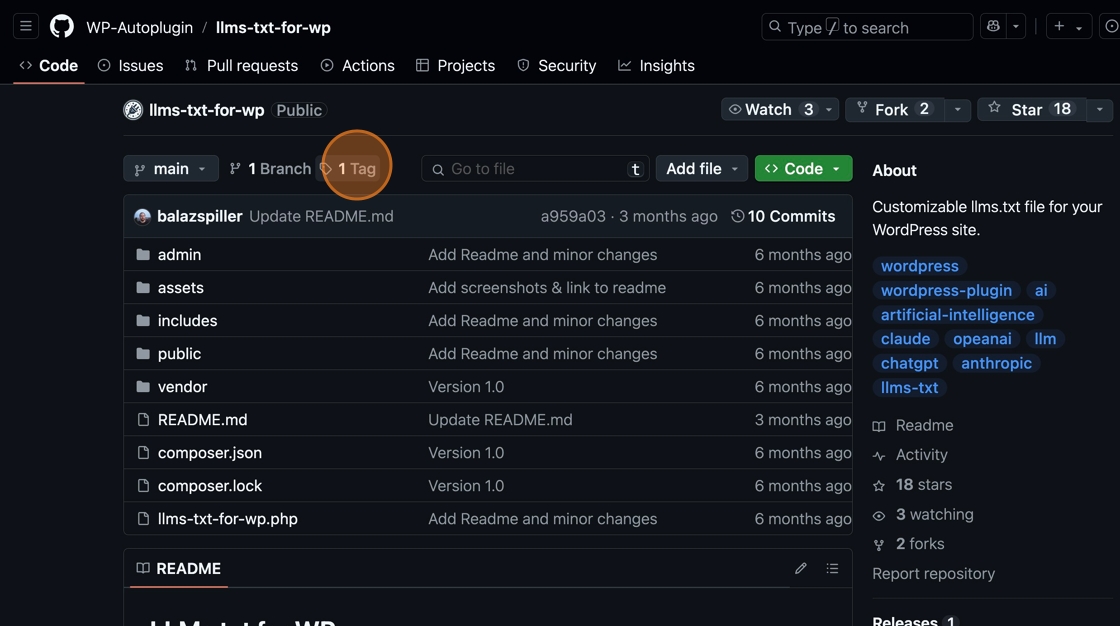Open llms-txt-for-wp.php file
The width and height of the screenshot is (1120, 626).
click(228, 519)
